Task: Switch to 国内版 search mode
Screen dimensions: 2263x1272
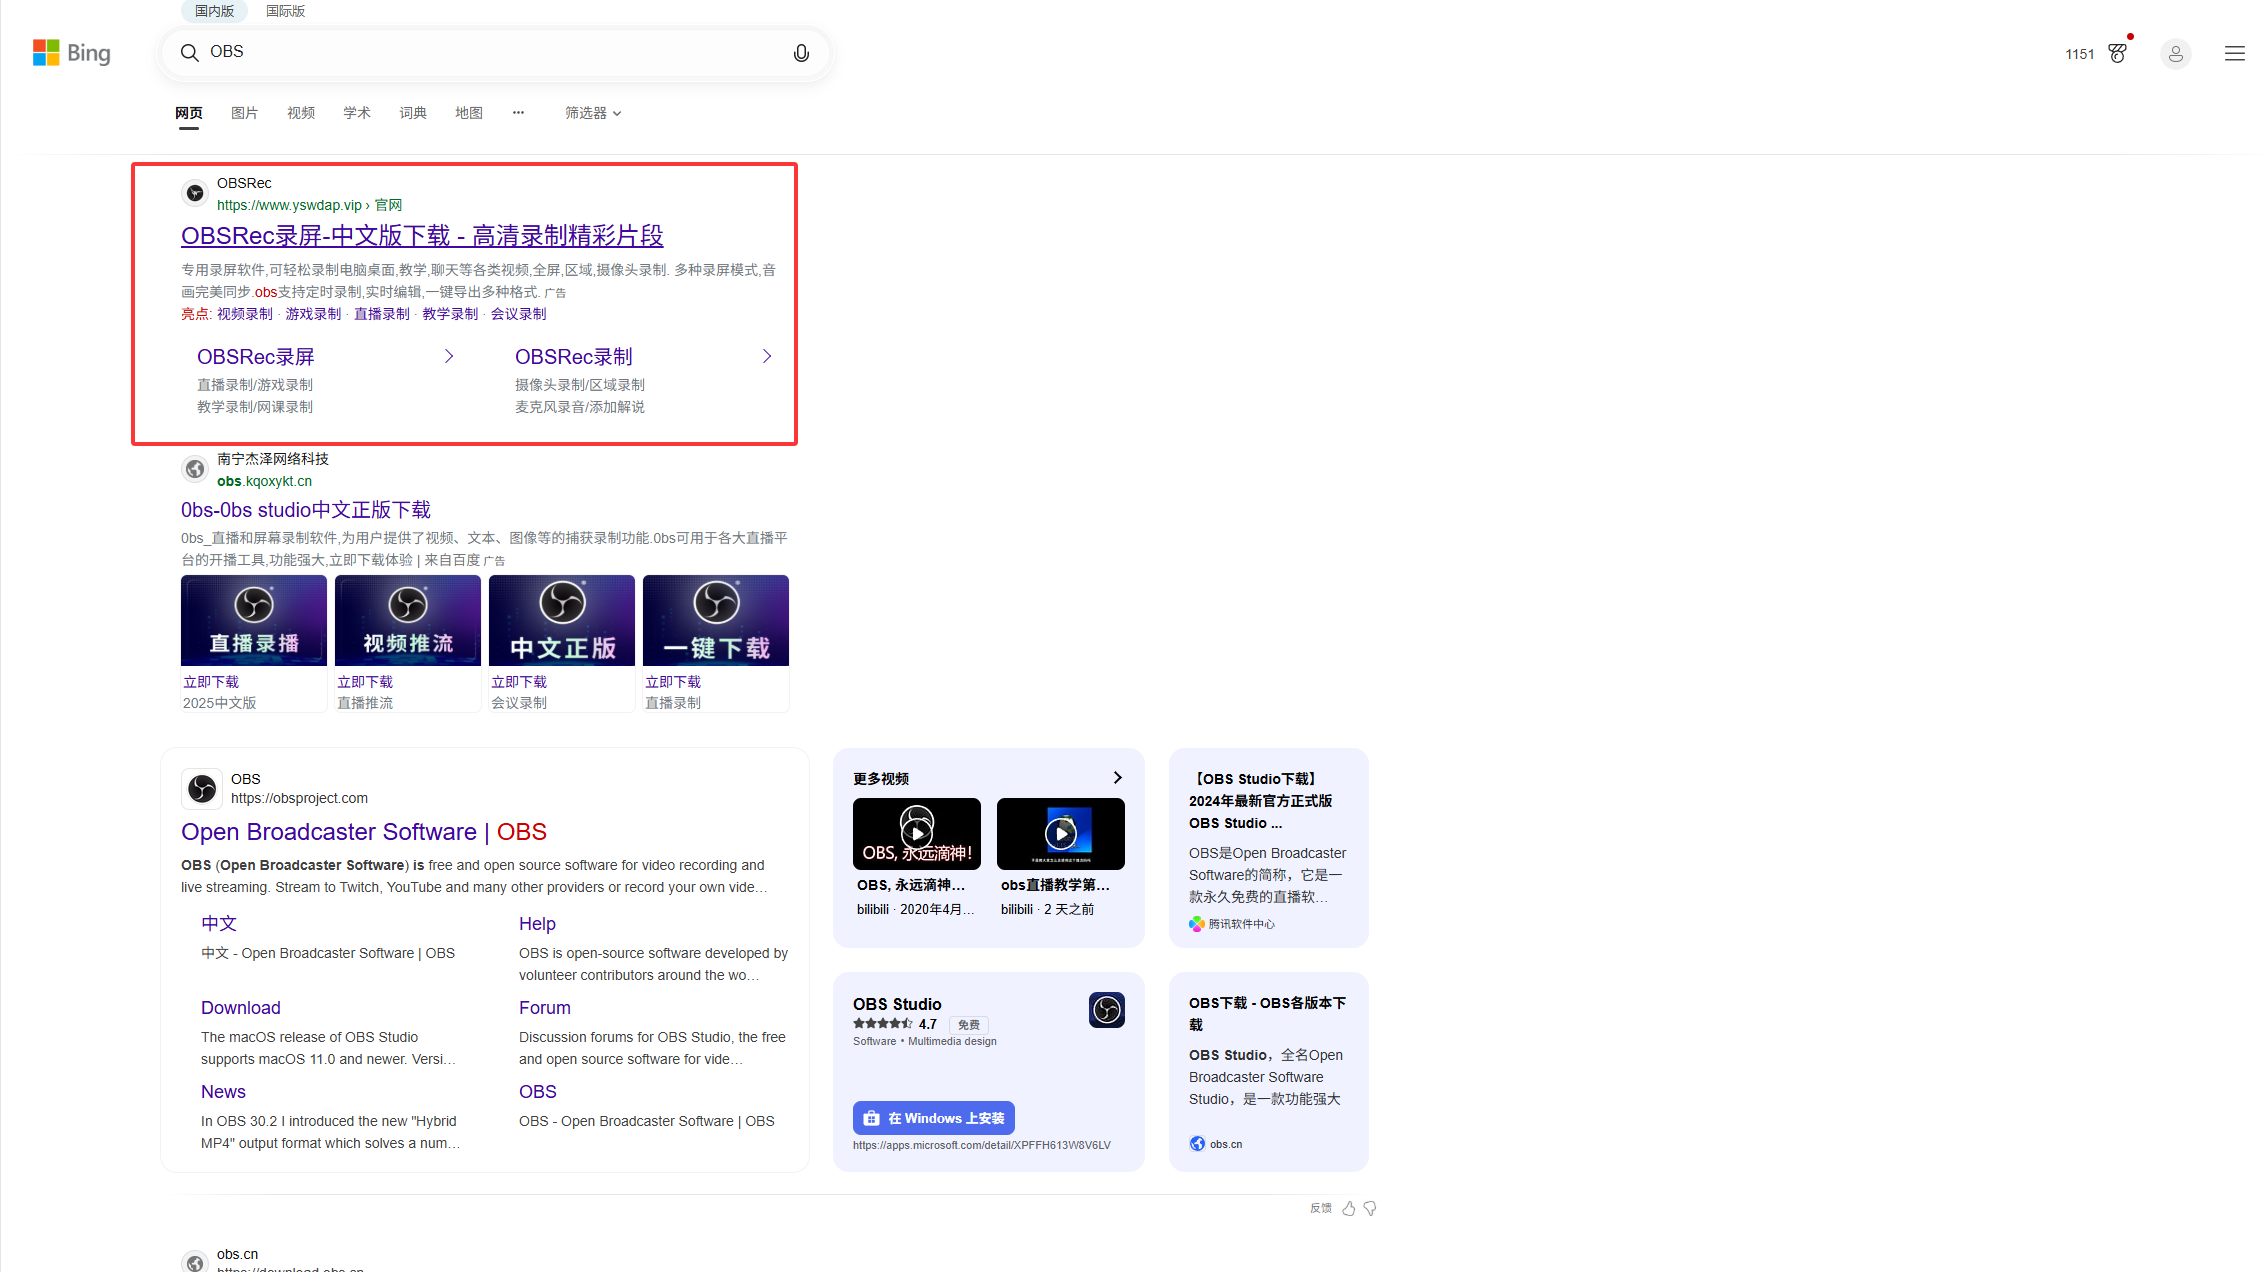Action: (214, 11)
